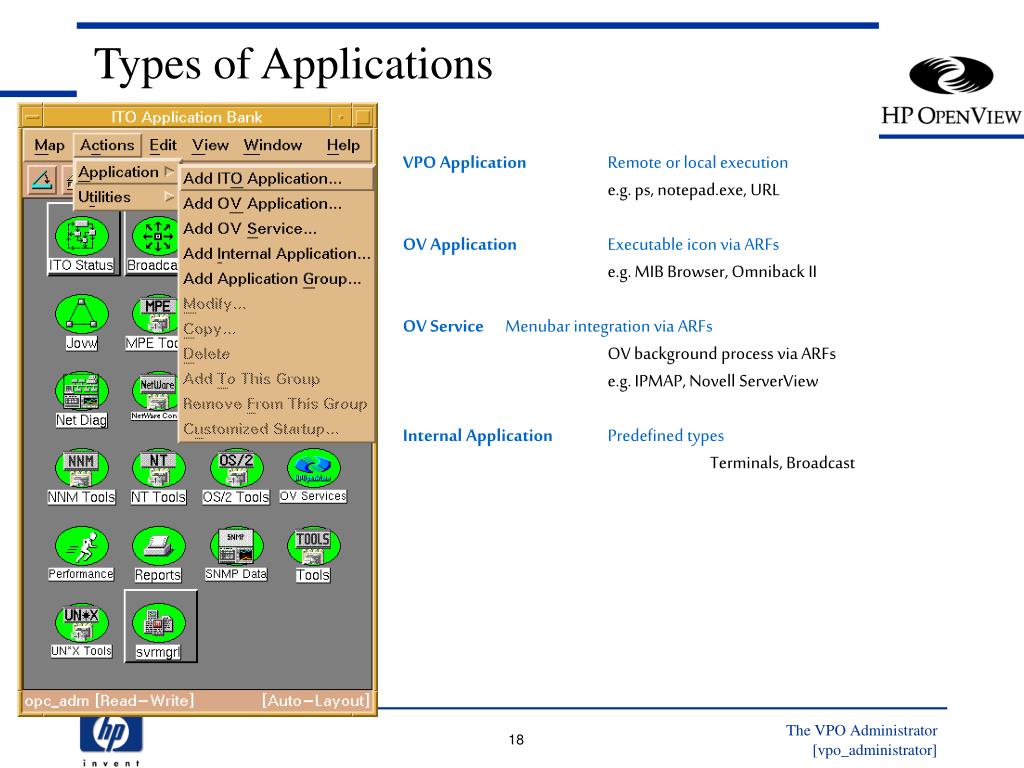Click the triangle toolbar button below Map
Viewport: 1024px width, 768px height.
(42, 180)
